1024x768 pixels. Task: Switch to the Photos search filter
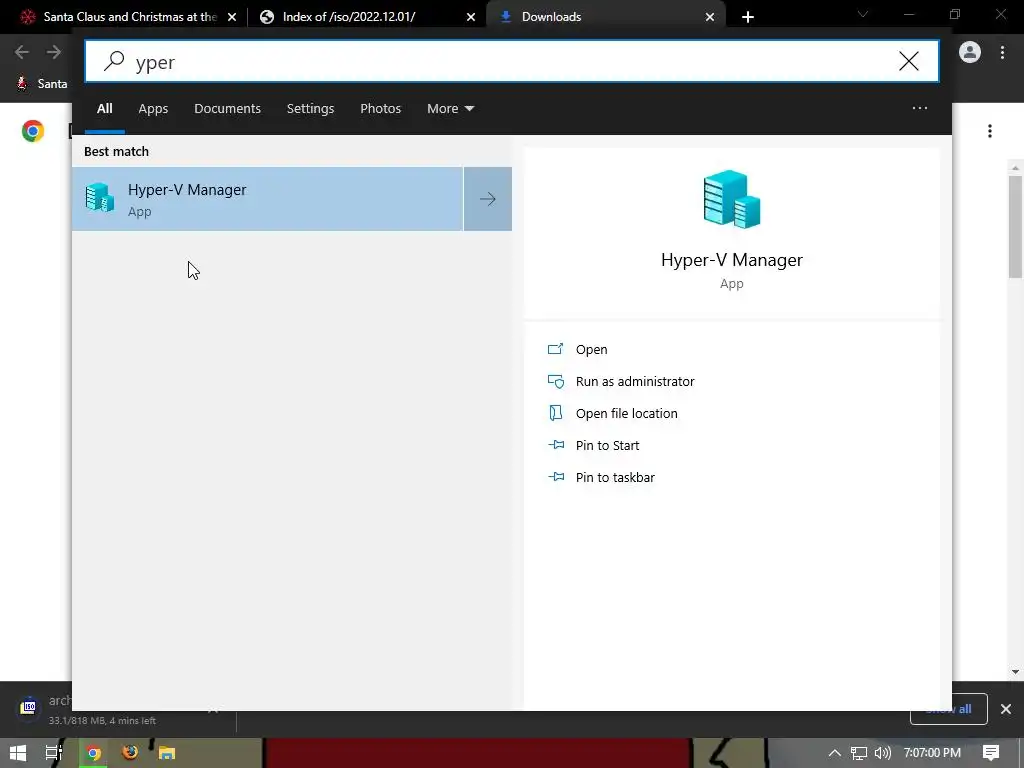click(380, 108)
